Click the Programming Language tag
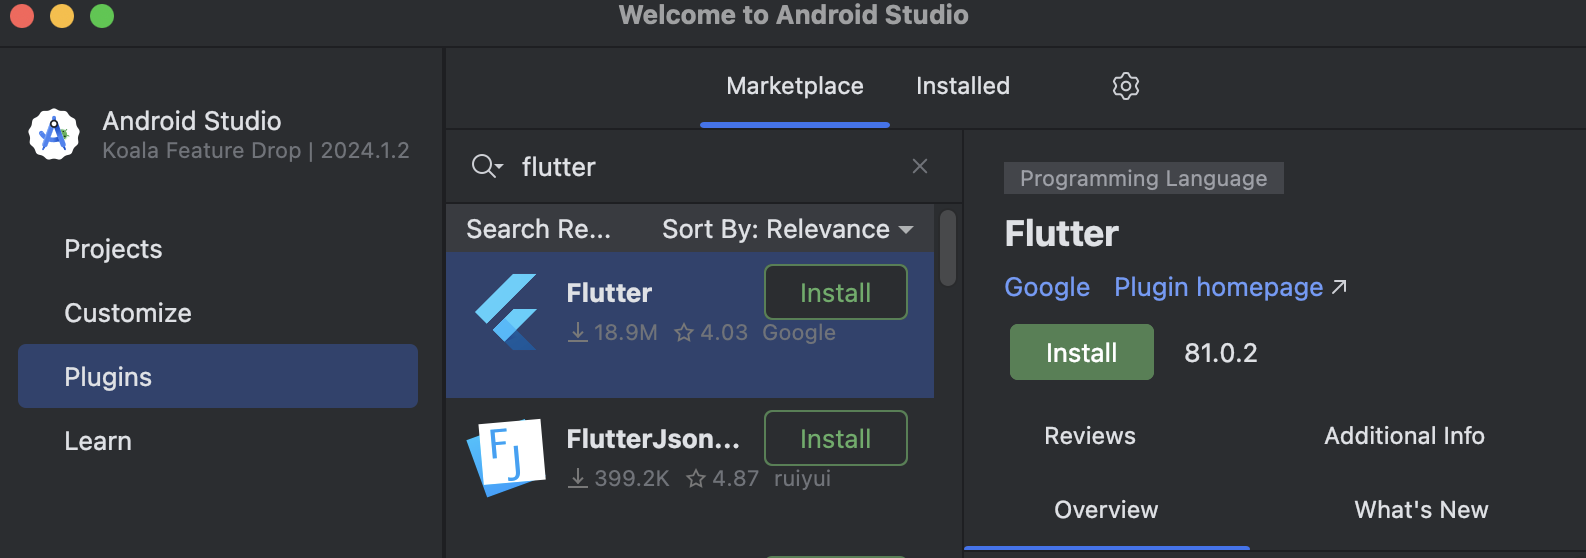The height and width of the screenshot is (558, 1586). tap(1144, 178)
